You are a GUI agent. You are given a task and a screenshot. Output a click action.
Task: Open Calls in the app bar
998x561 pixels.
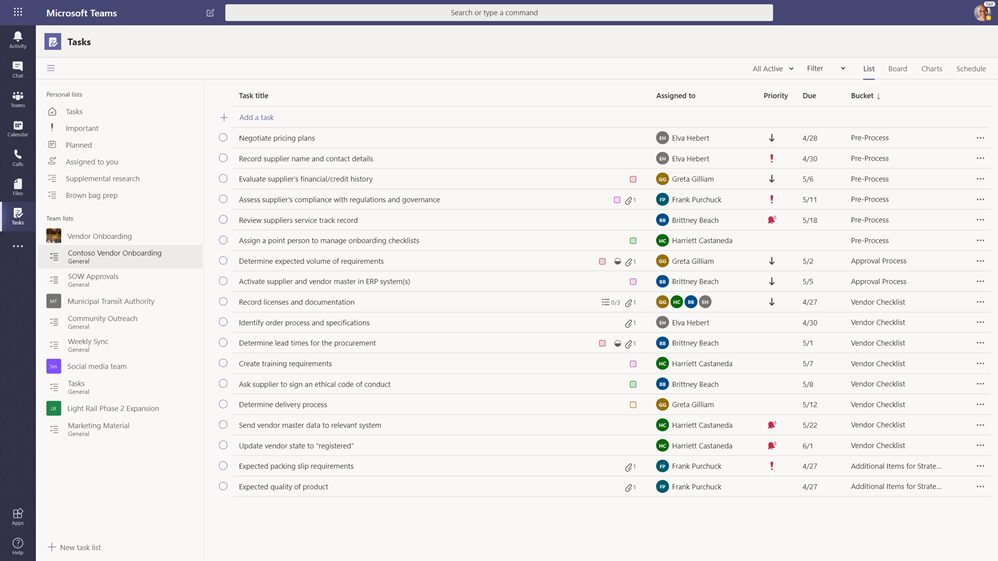point(18,157)
